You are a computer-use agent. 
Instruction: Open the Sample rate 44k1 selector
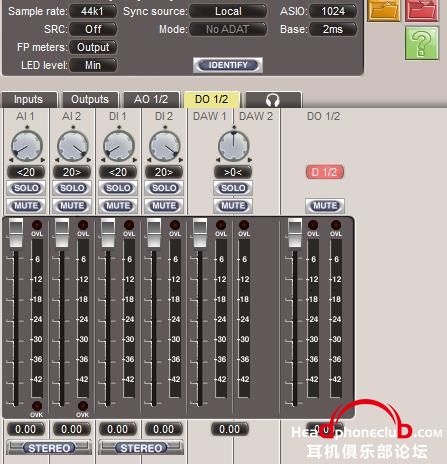click(93, 11)
